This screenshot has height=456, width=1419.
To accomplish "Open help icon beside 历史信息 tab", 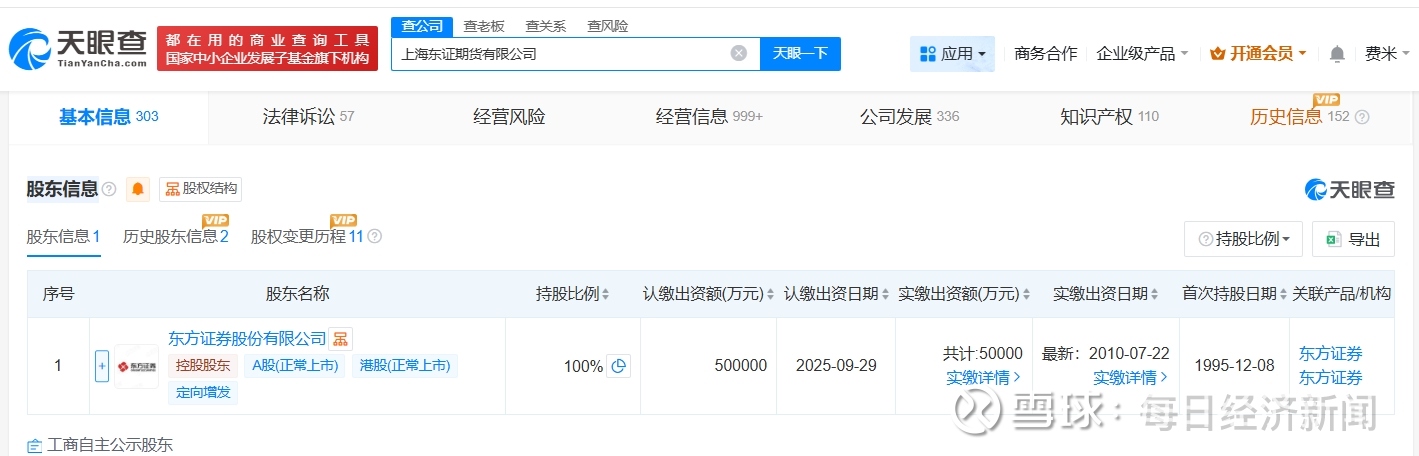I will pos(1362,117).
